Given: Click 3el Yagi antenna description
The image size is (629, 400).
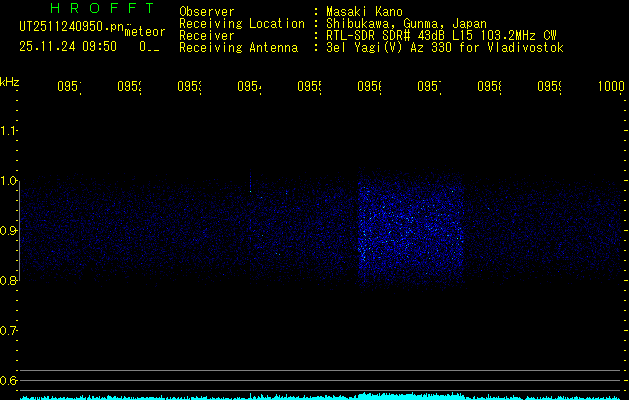Looking at the screenshot, I should tap(445, 48).
